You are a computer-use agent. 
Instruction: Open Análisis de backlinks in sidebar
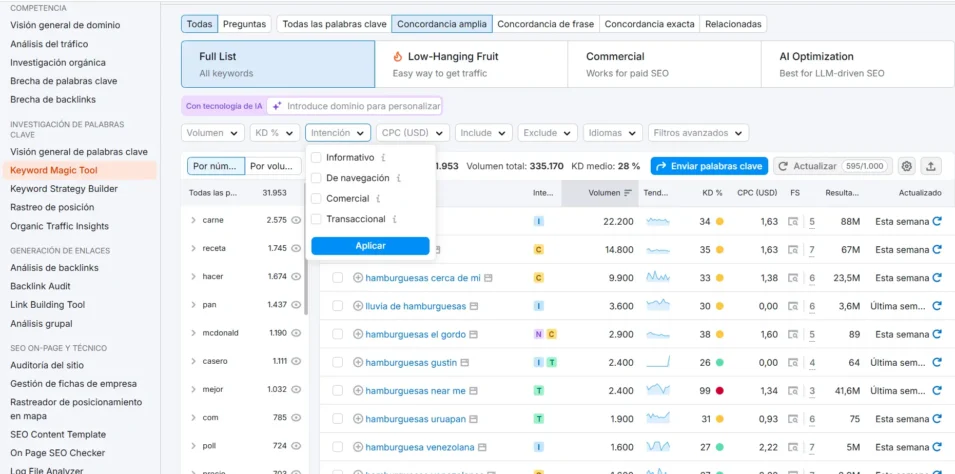click(x=54, y=267)
